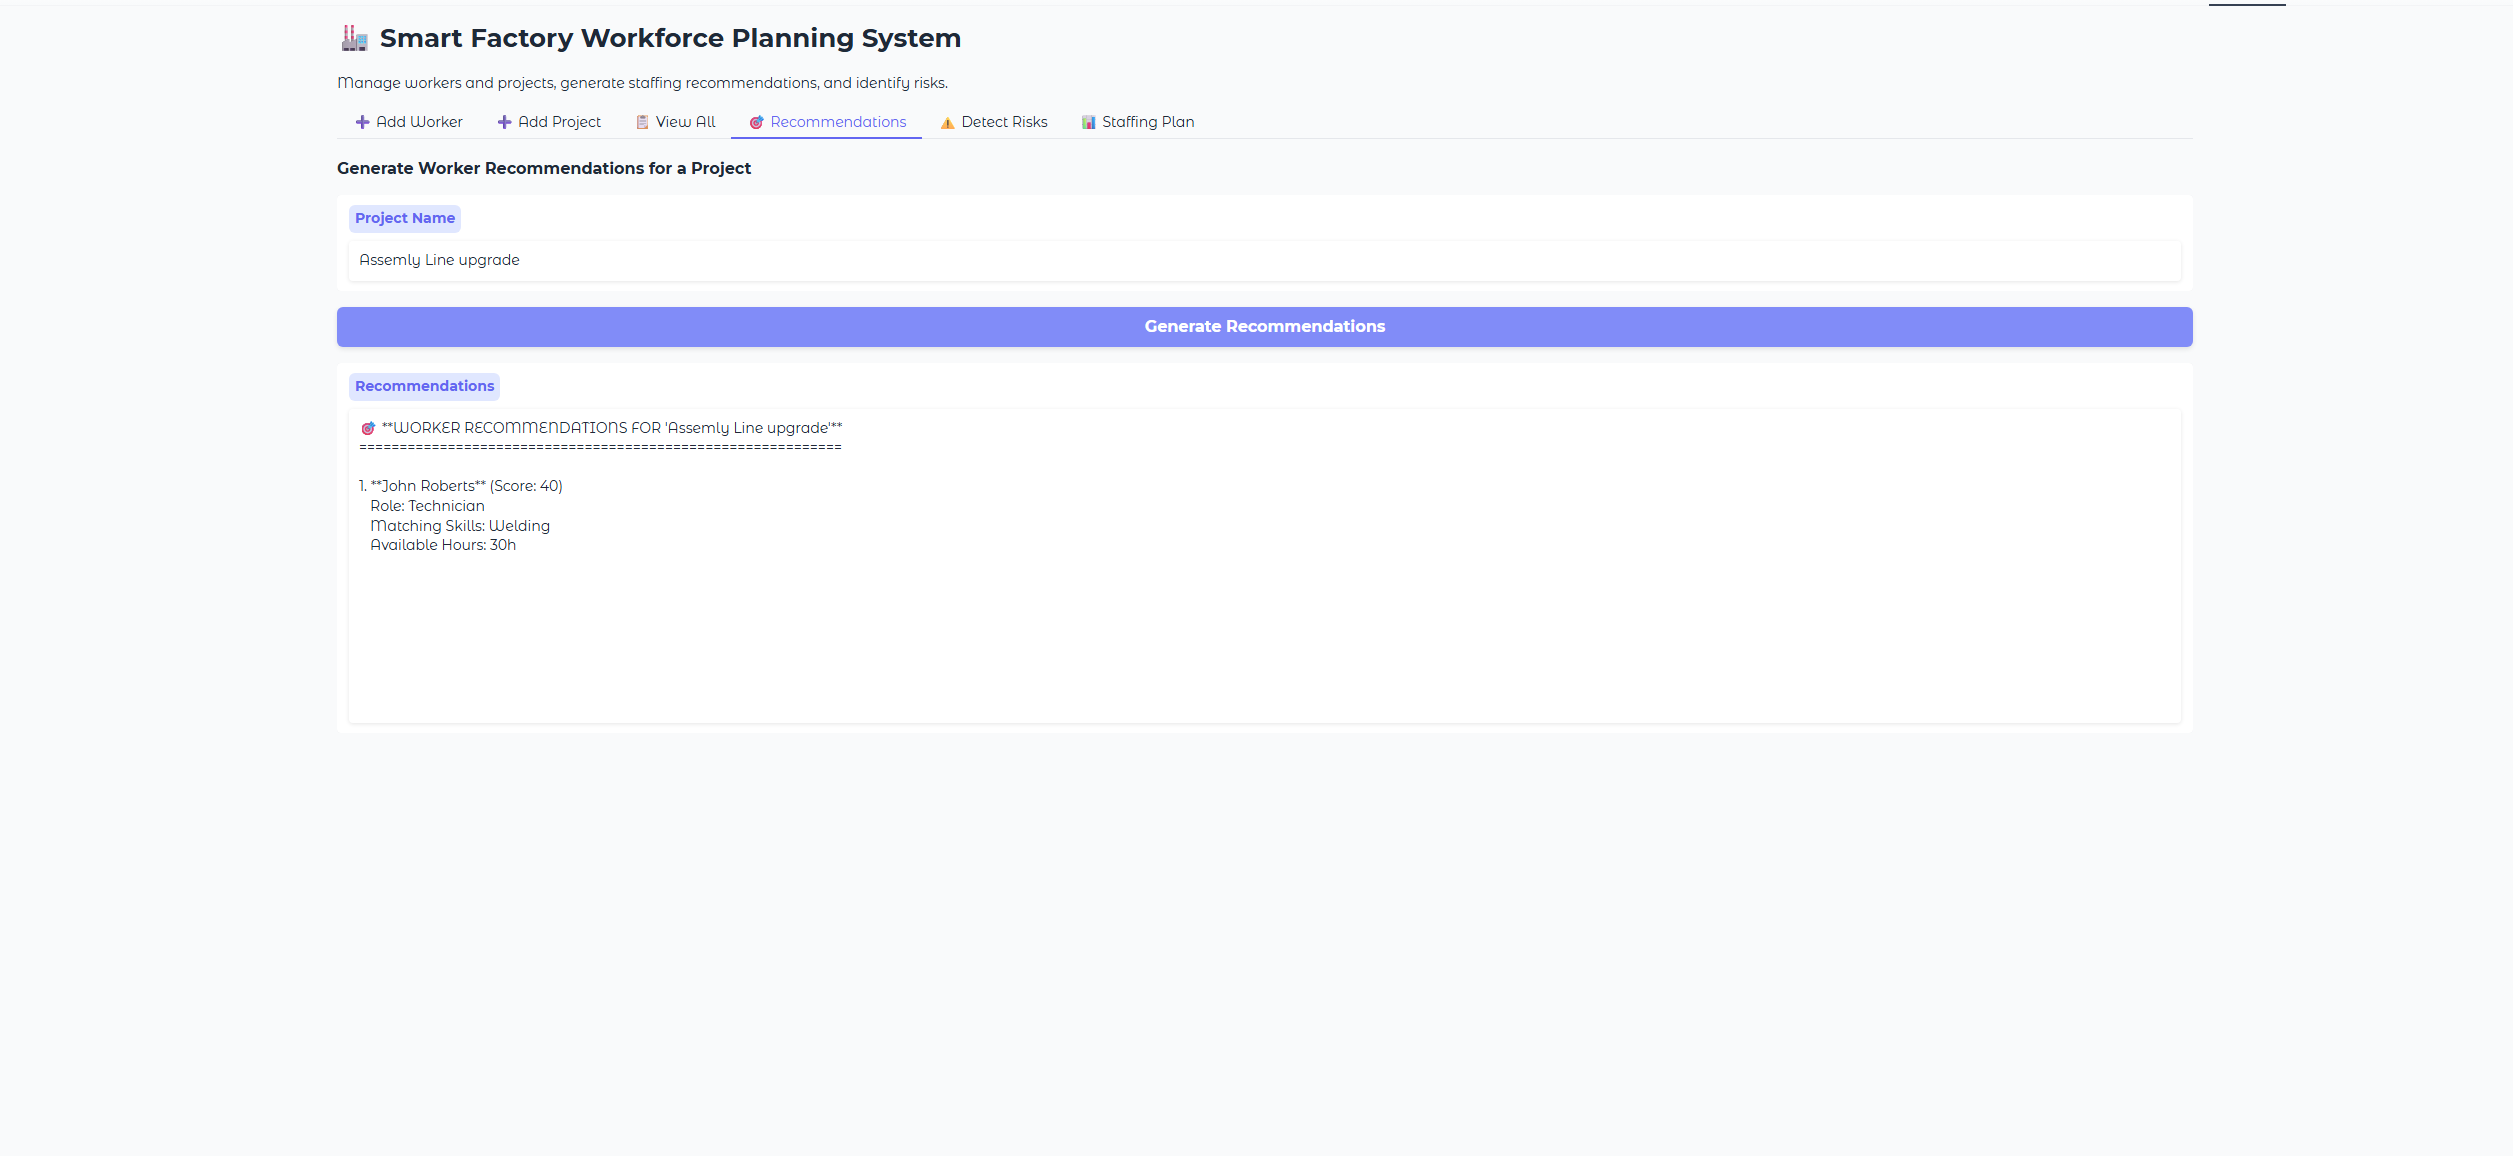Click the clipboard icon next to View All

tap(642, 122)
